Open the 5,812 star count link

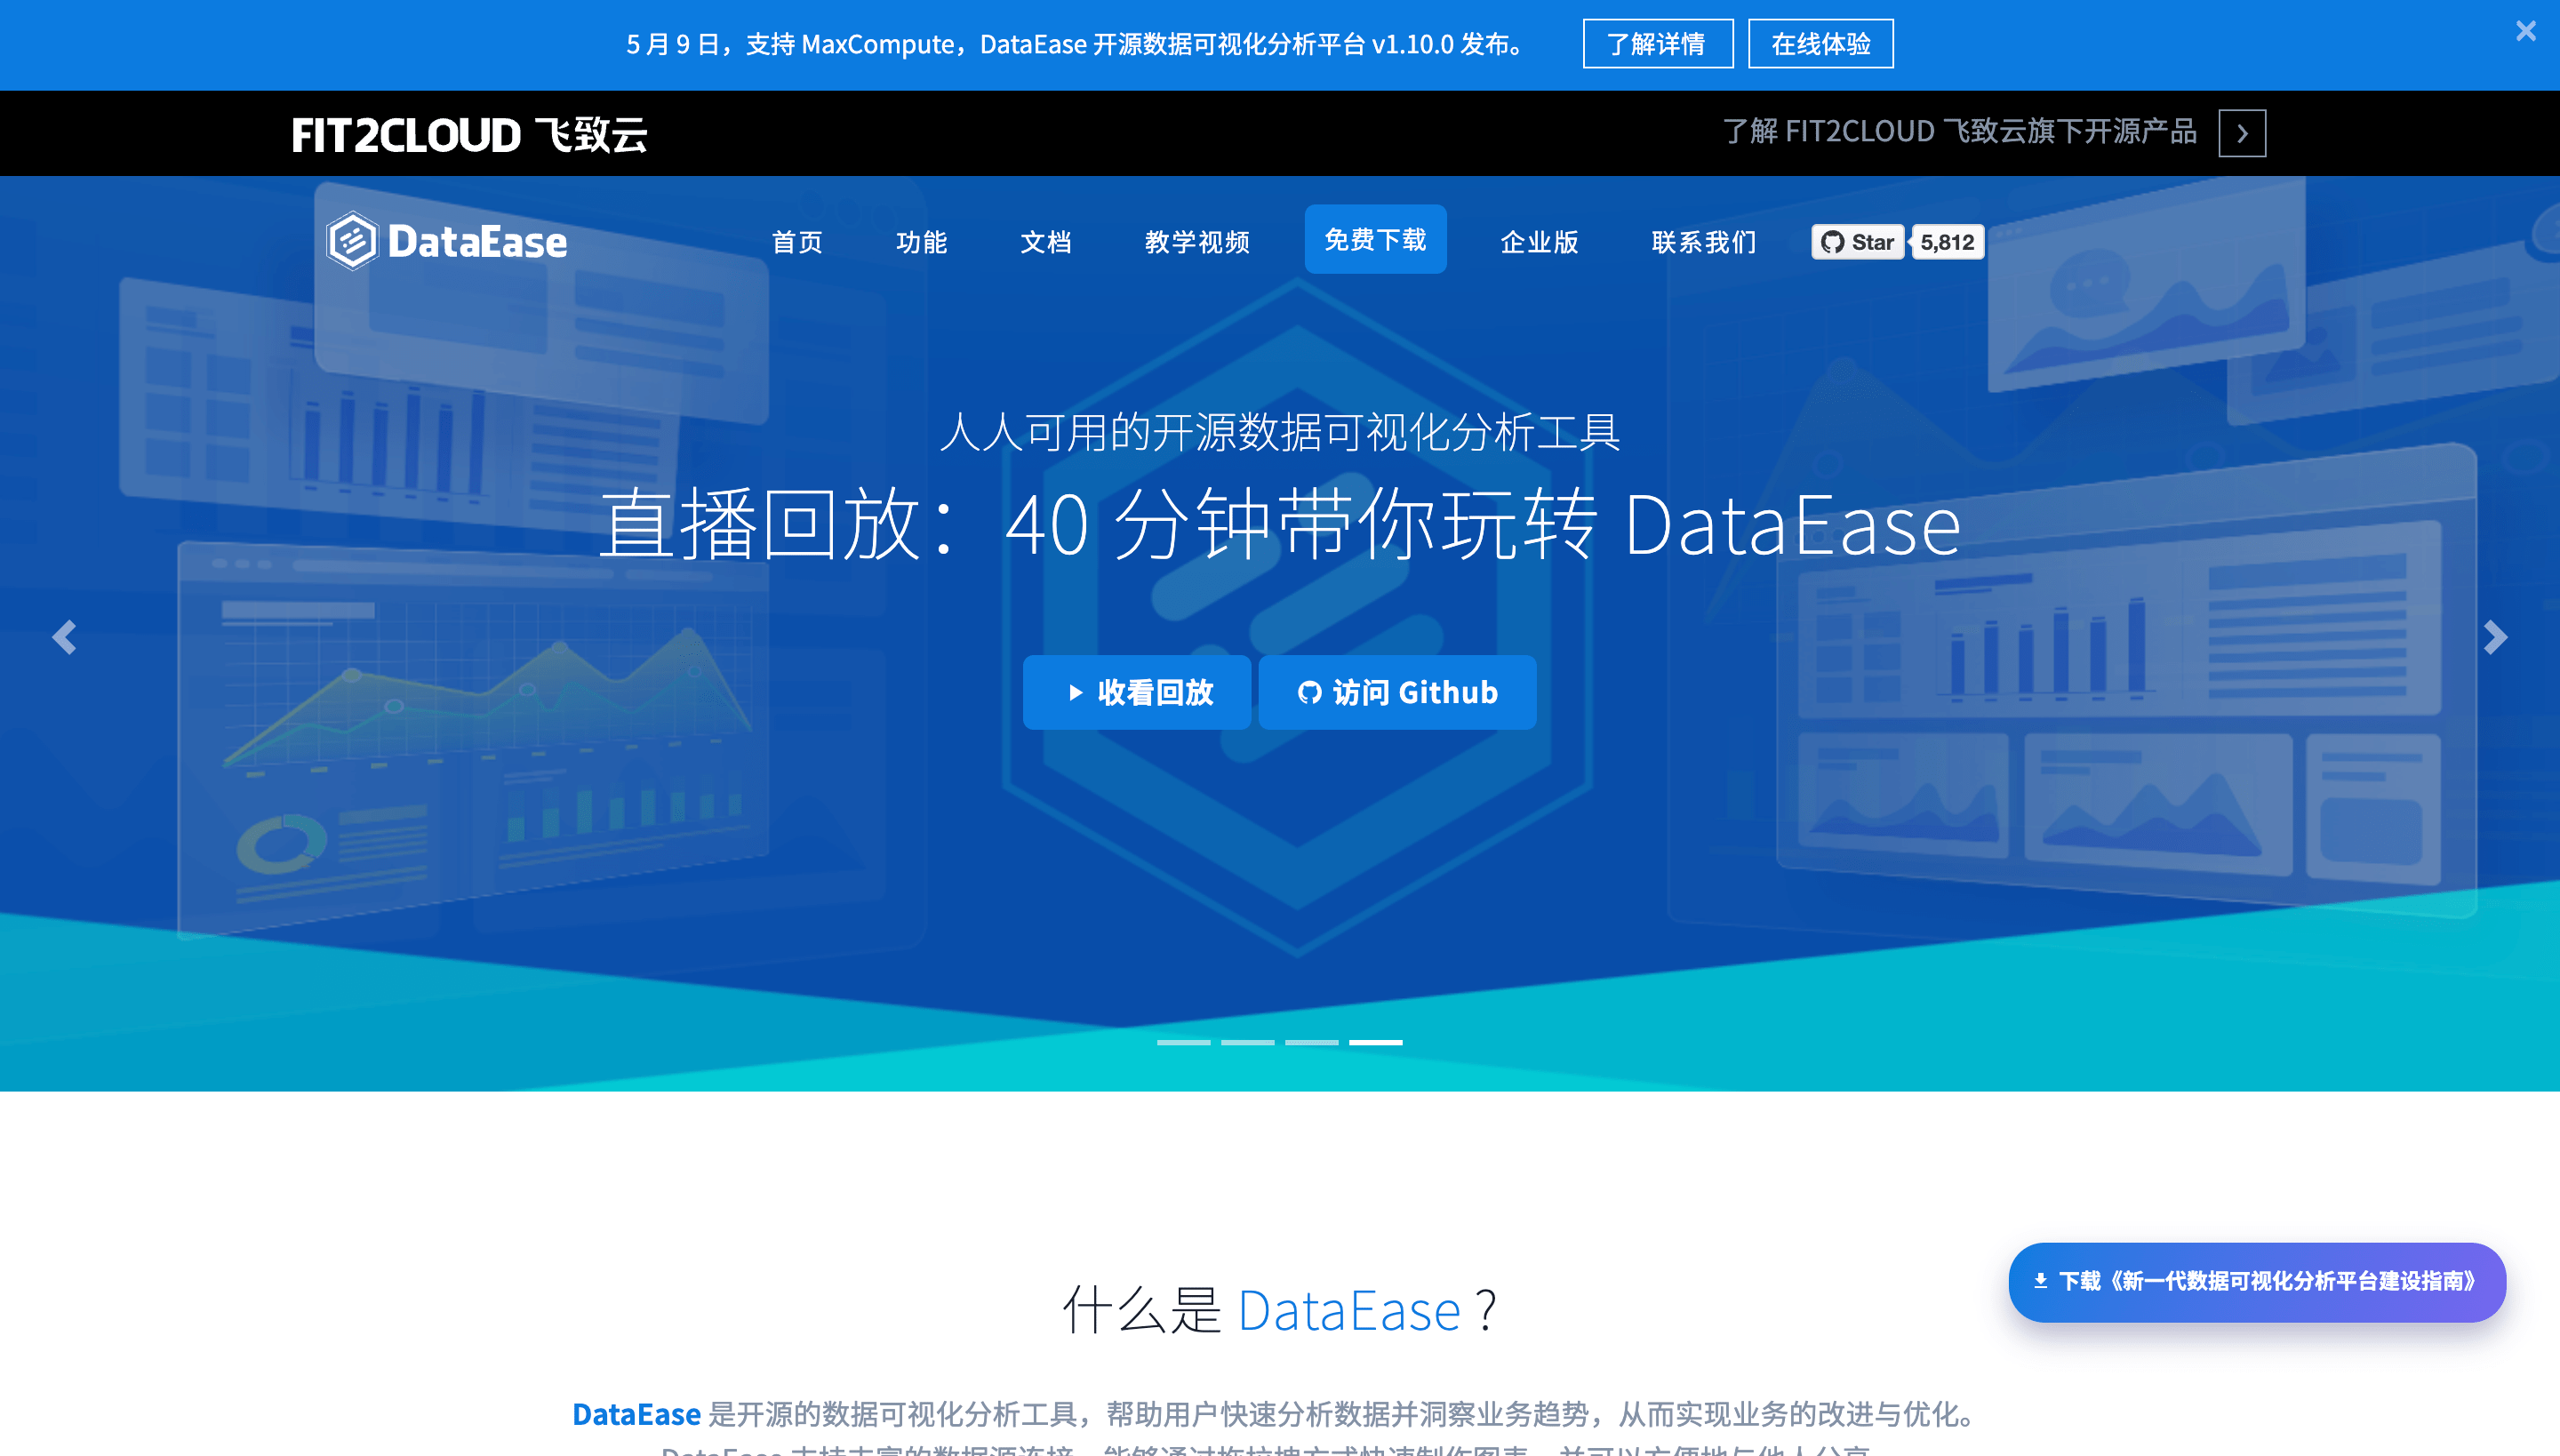click(x=1947, y=241)
